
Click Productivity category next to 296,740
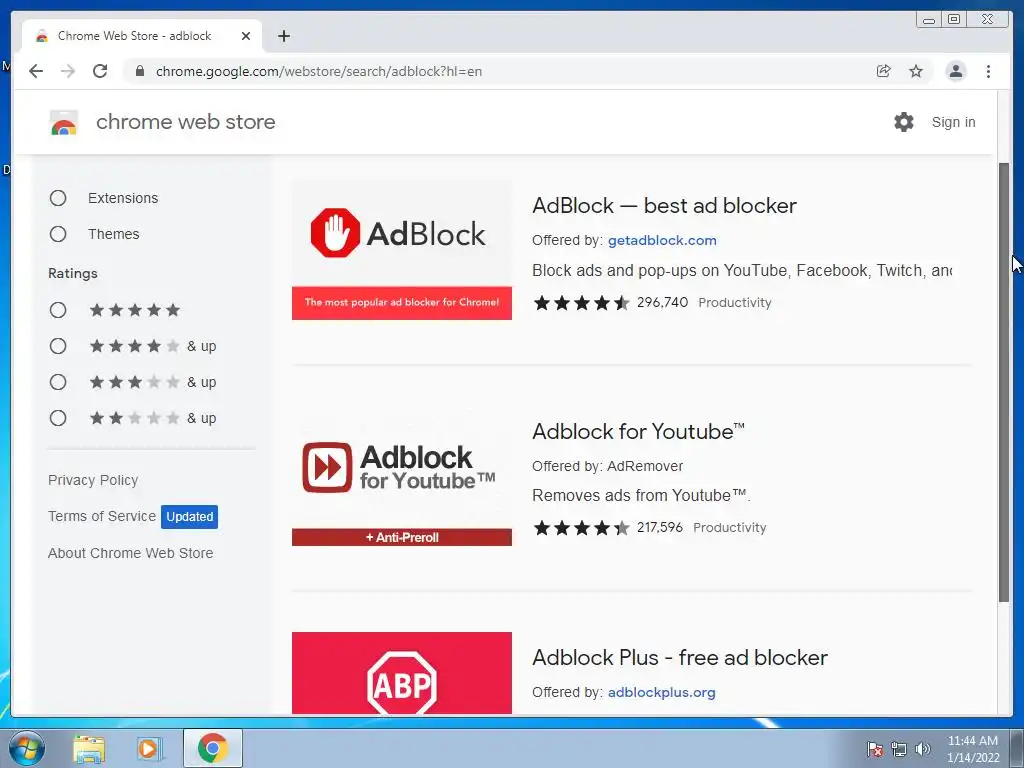pos(735,302)
